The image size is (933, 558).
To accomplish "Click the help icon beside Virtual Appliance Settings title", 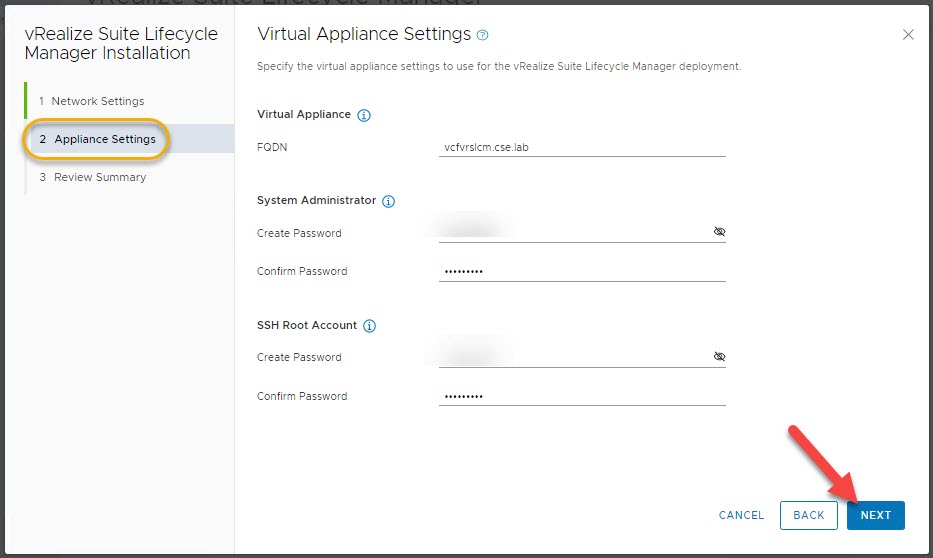I will coord(483,35).
